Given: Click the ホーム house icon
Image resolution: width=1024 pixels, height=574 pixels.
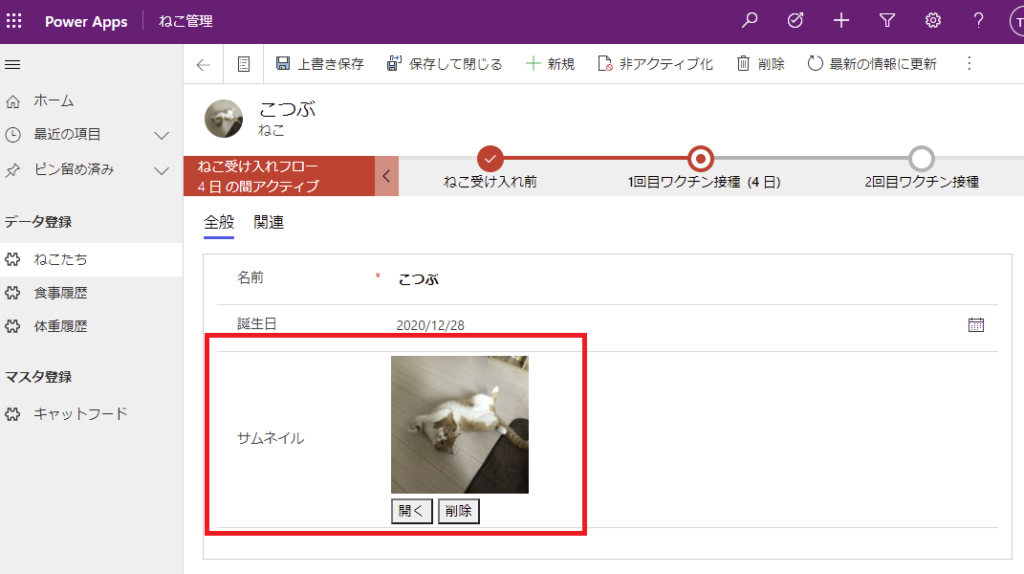Looking at the screenshot, I should point(13,101).
